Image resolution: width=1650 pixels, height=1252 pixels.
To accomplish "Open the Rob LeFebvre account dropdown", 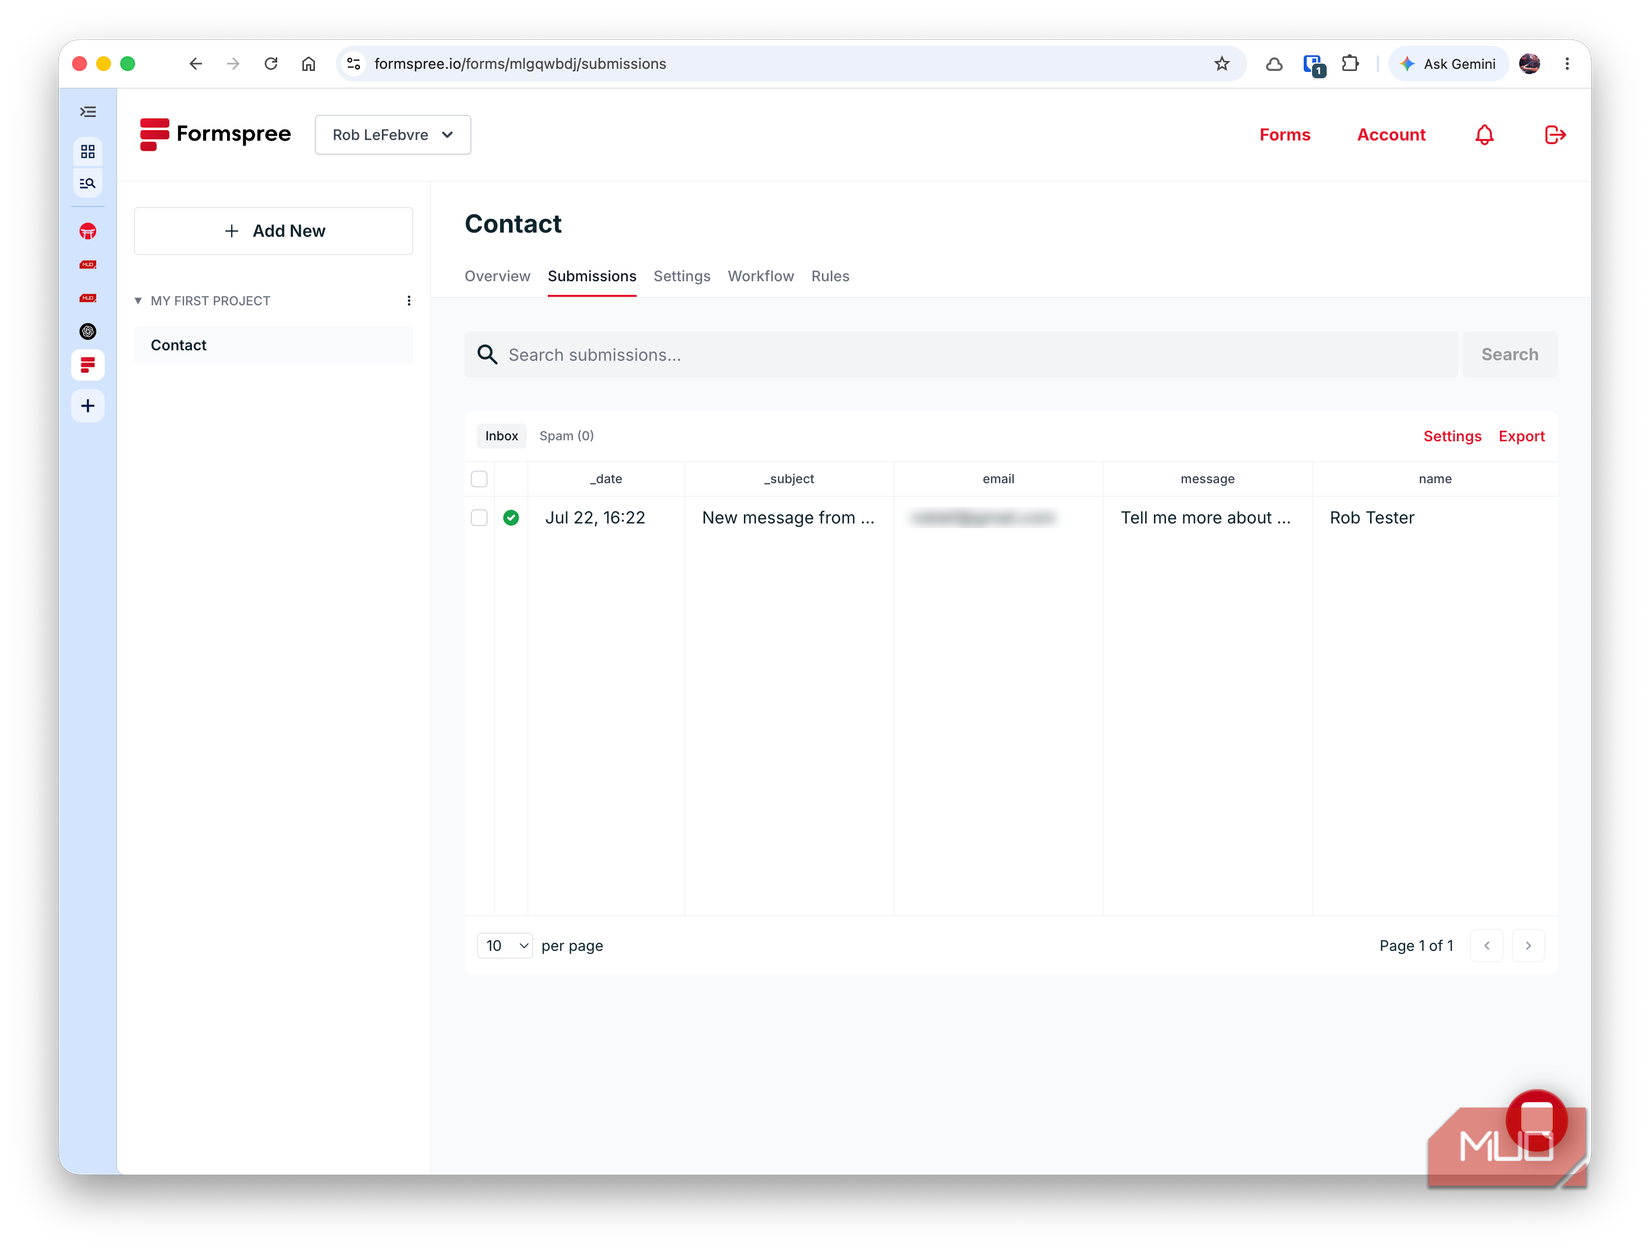I will tap(393, 135).
